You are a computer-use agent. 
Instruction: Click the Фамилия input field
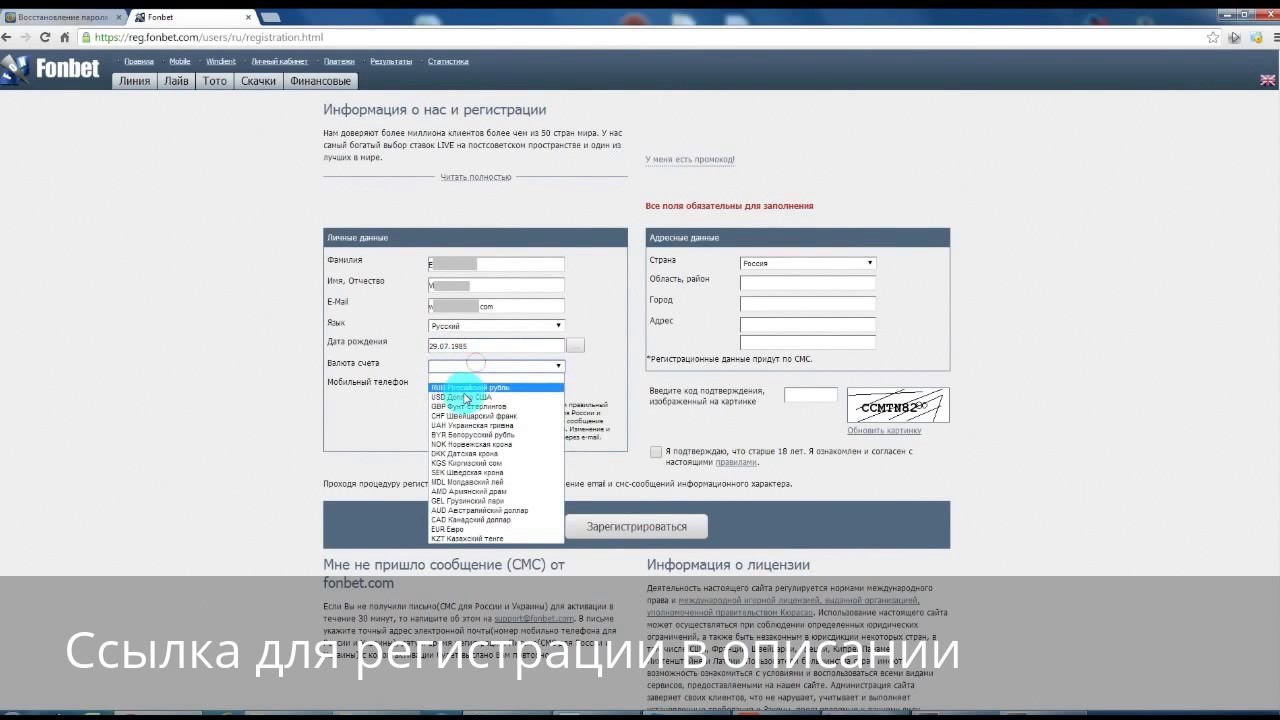tap(496, 264)
